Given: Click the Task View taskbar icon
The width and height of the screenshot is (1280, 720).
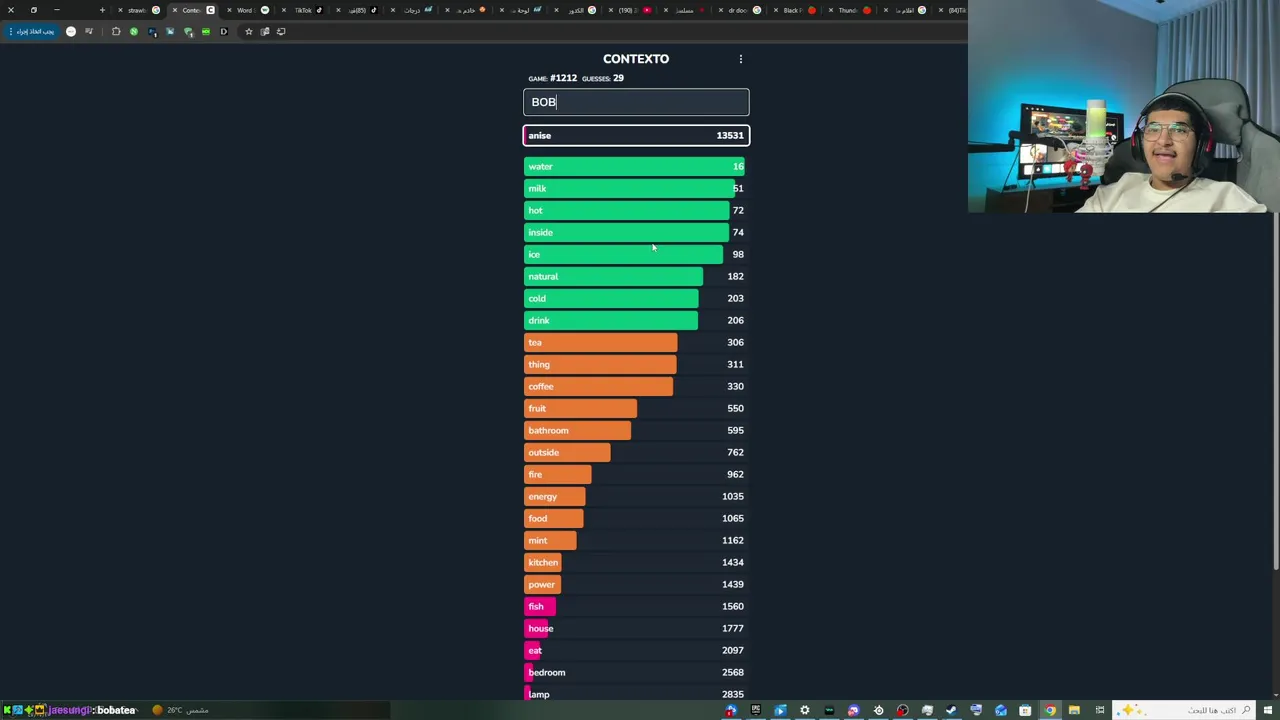Looking at the screenshot, I should coord(1100,710).
